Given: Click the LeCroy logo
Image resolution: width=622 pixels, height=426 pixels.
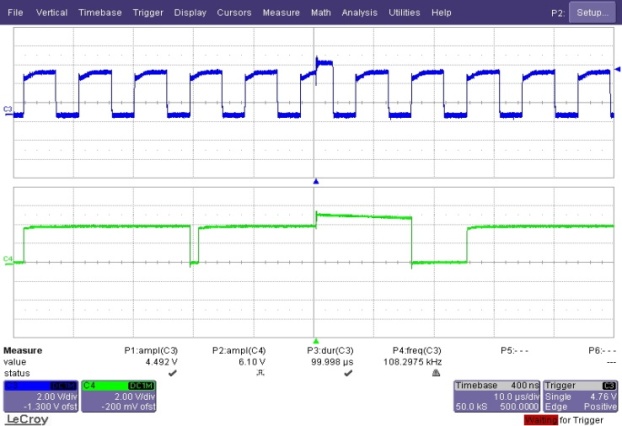Looking at the screenshot, I should (26, 418).
